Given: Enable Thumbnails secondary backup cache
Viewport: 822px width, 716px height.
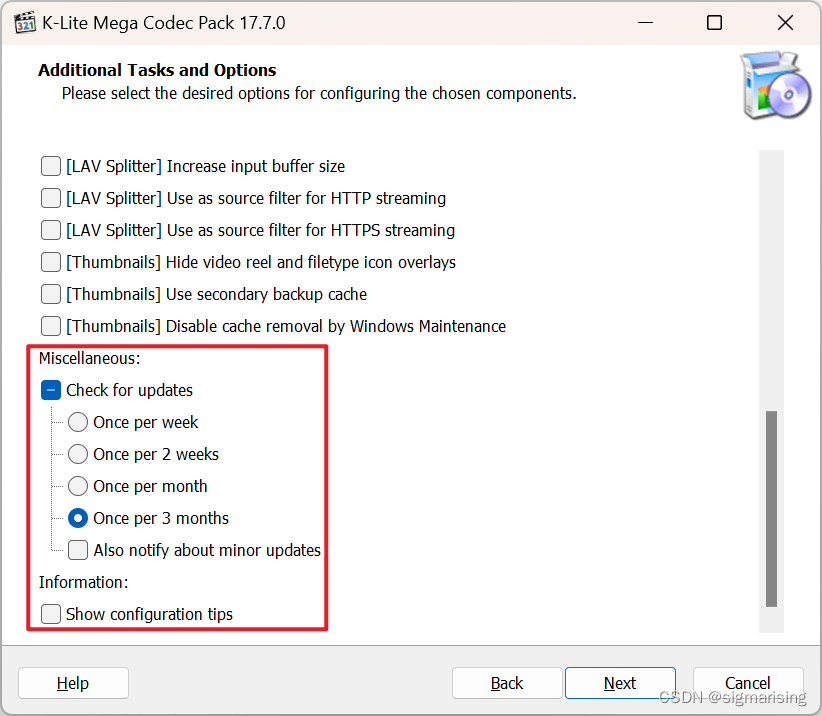Looking at the screenshot, I should click(51, 294).
